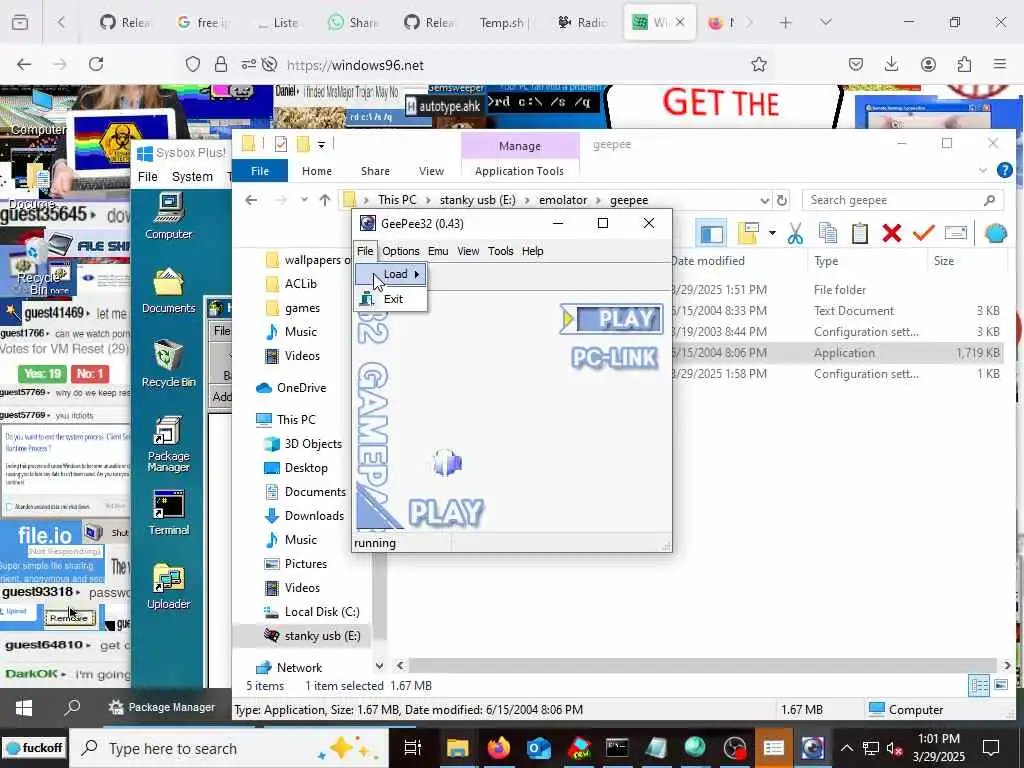Switch to large icons view in Explorer status bar

pyautogui.click(x=1000, y=685)
